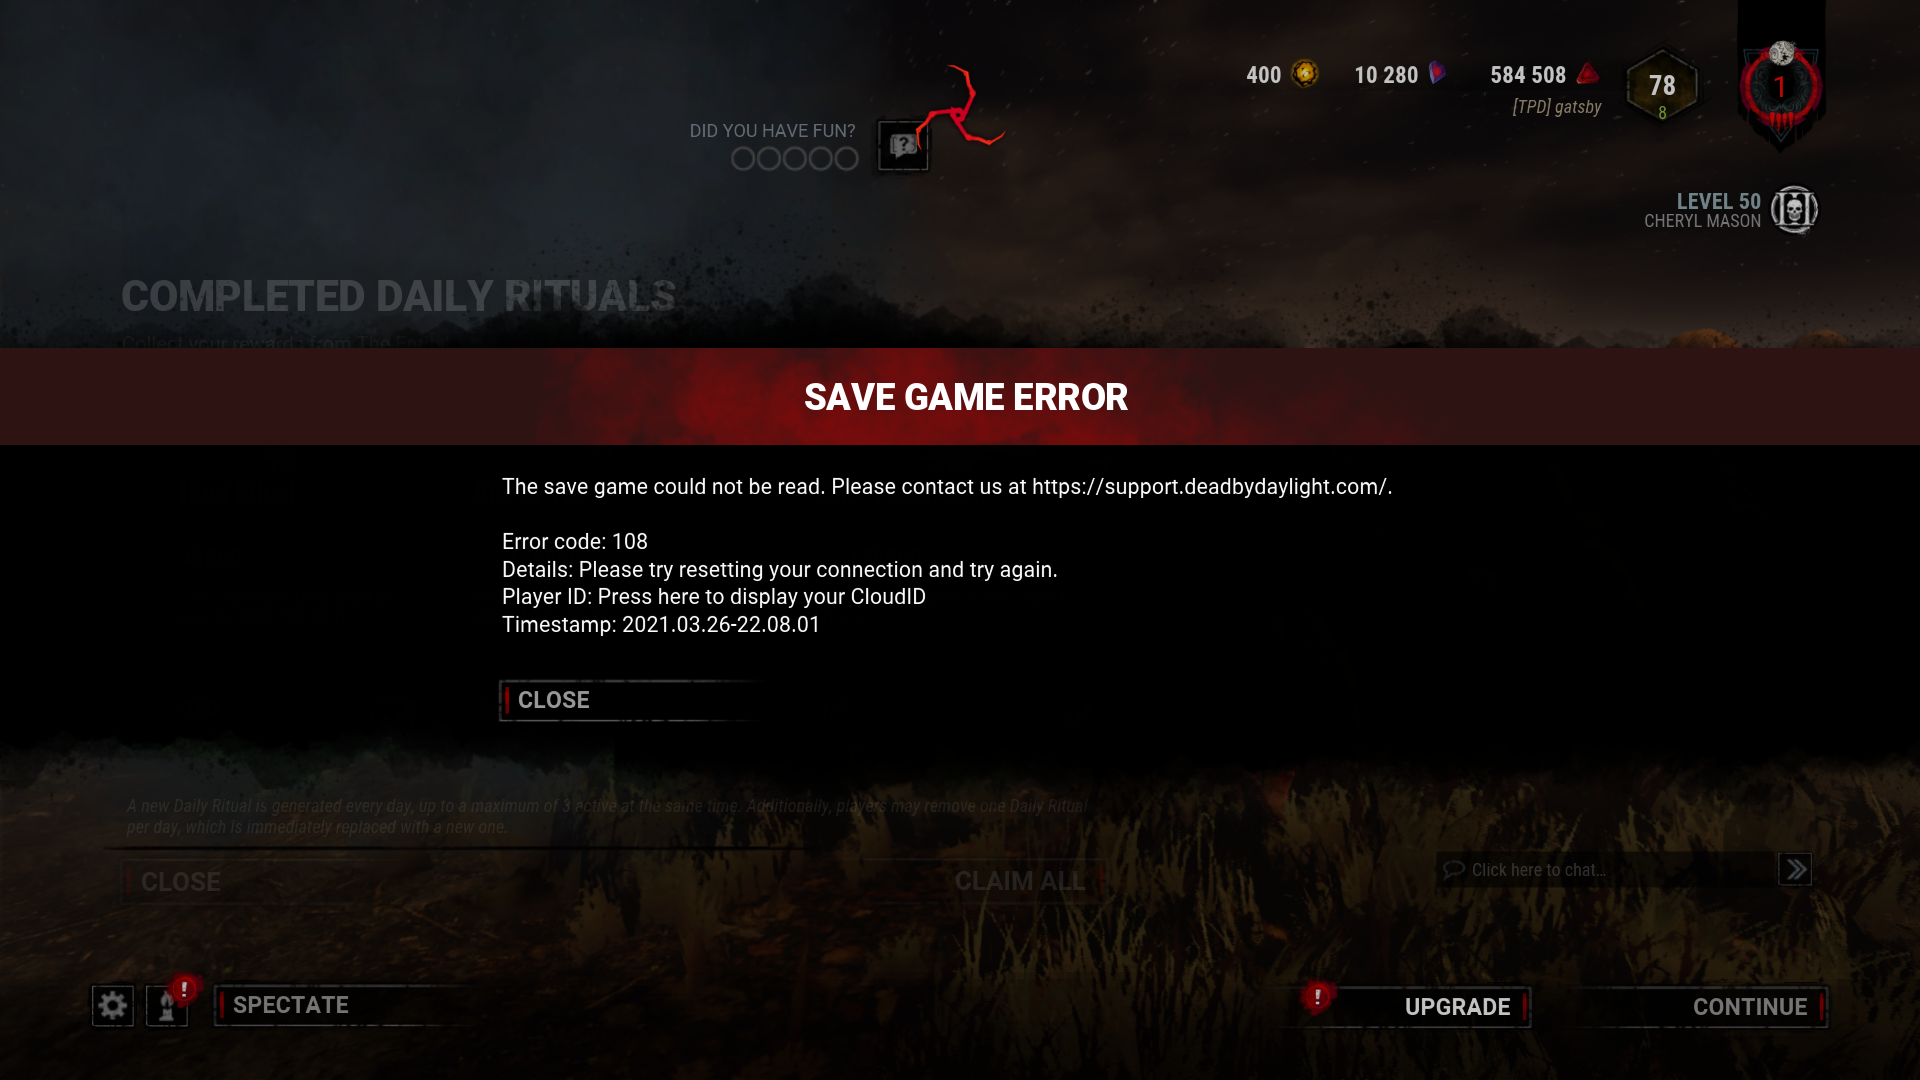
Task: Click the settings gear icon bottom left
Action: (112, 1005)
